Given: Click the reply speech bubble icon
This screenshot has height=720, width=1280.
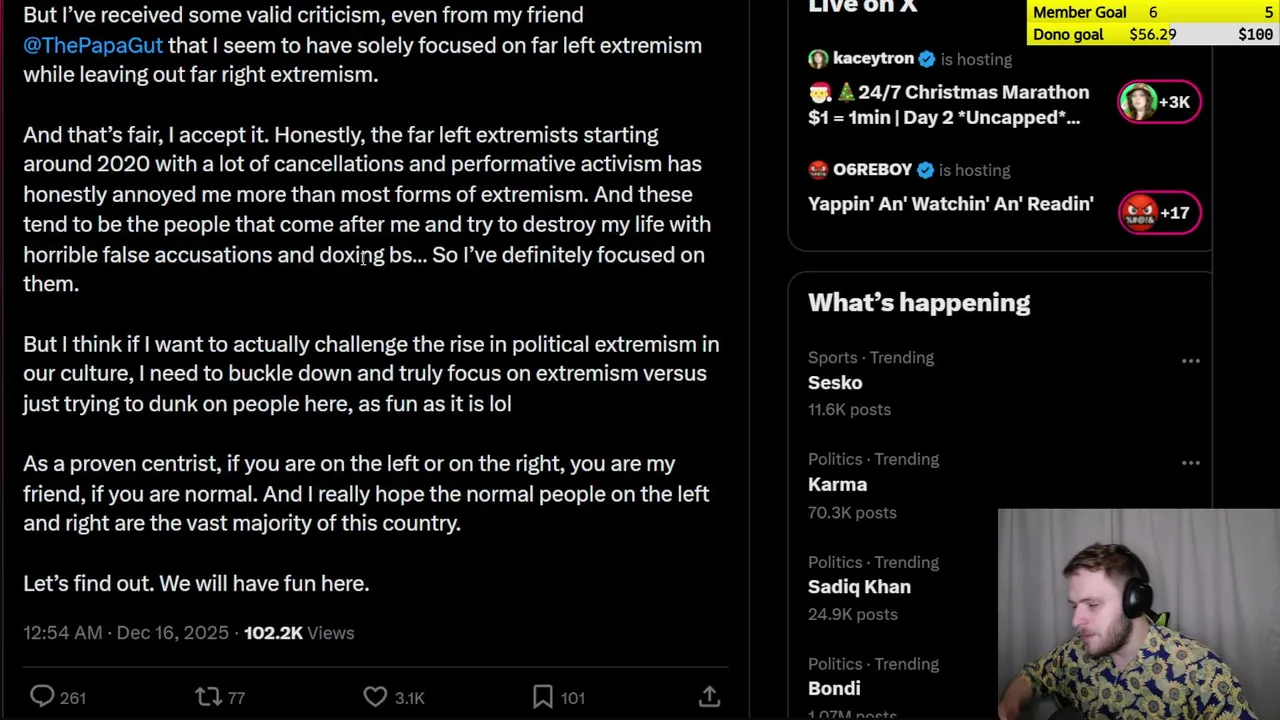Looking at the screenshot, I should tap(42, 697).
